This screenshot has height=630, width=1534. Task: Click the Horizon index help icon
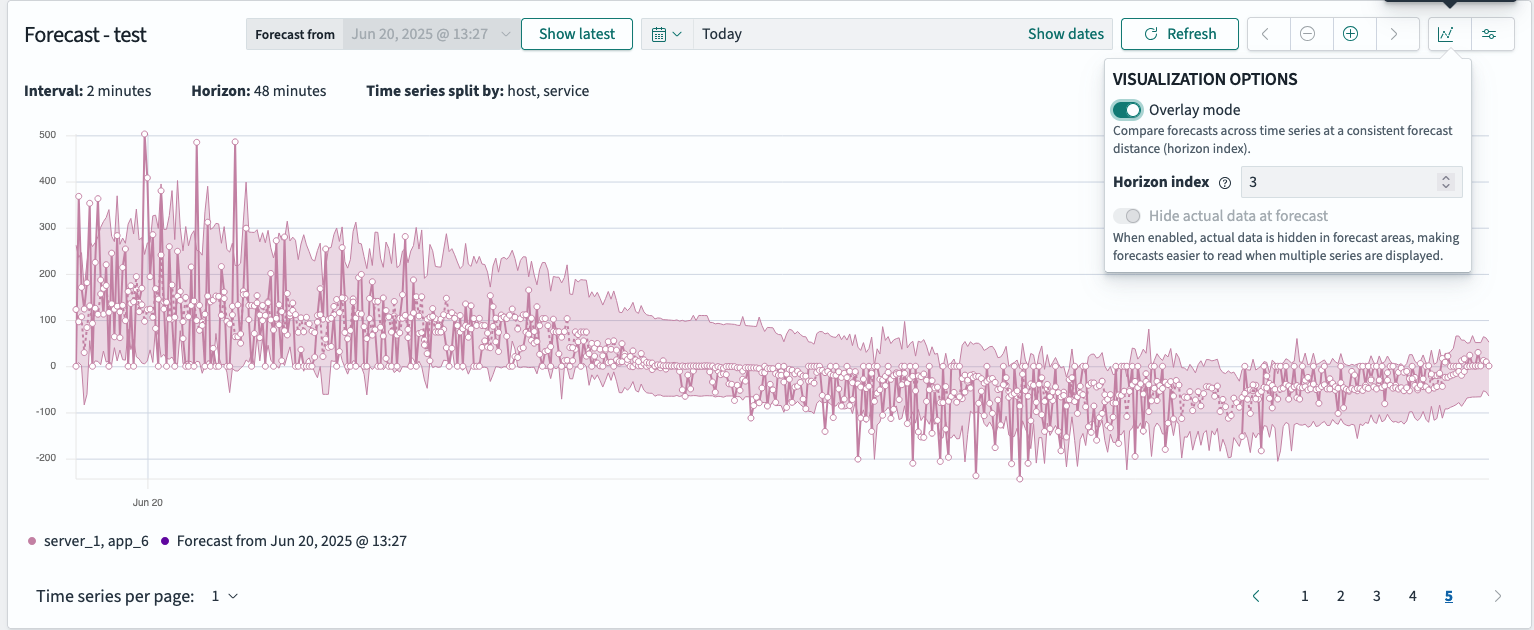pyautogui.click(x=1224, y=183)
